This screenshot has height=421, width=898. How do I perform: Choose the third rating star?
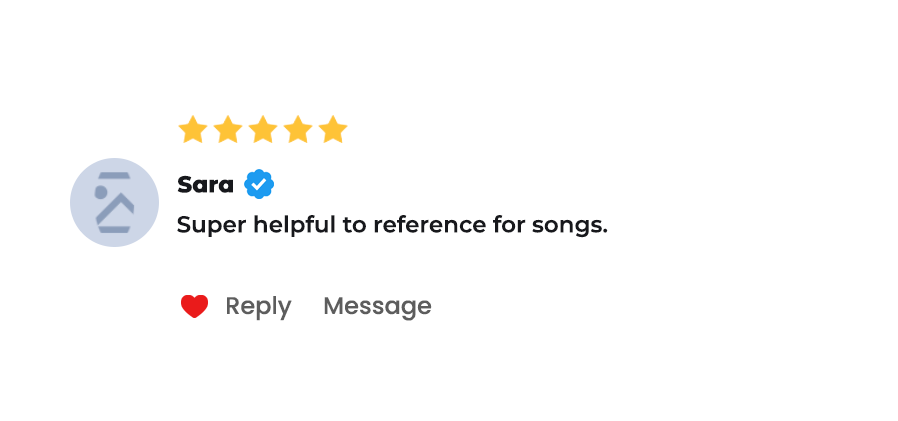pos(263,130)
